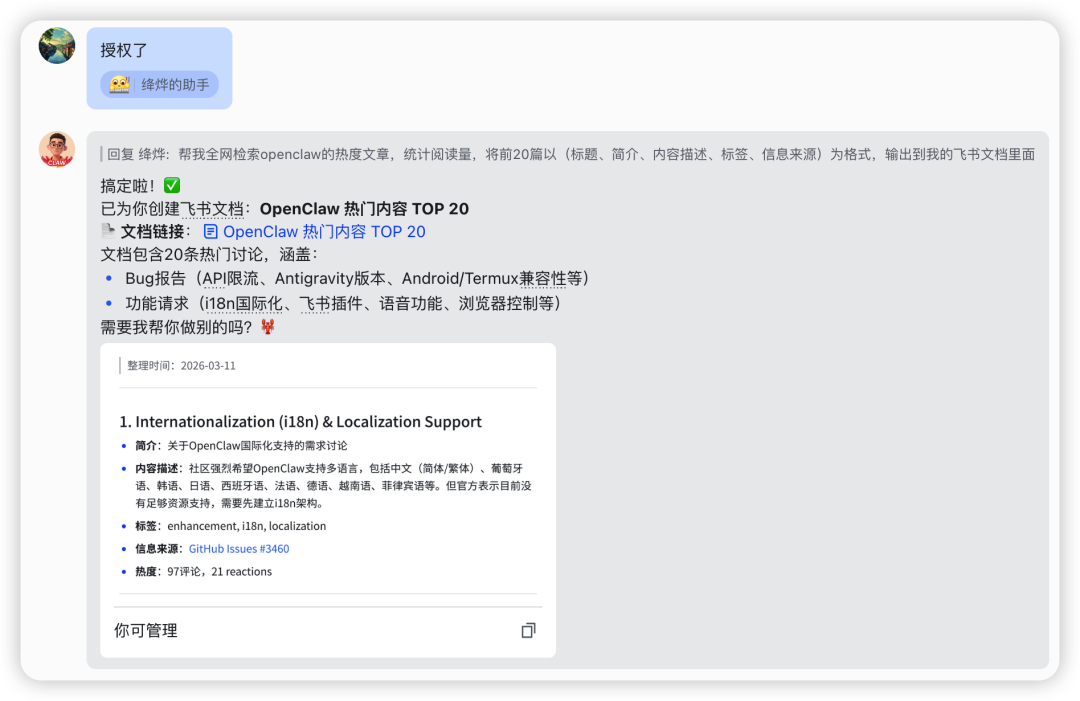The width and height of the screenshot is (1080, 701).
Task: Click the Bug报告 bullet line
Action: [357, 278]
